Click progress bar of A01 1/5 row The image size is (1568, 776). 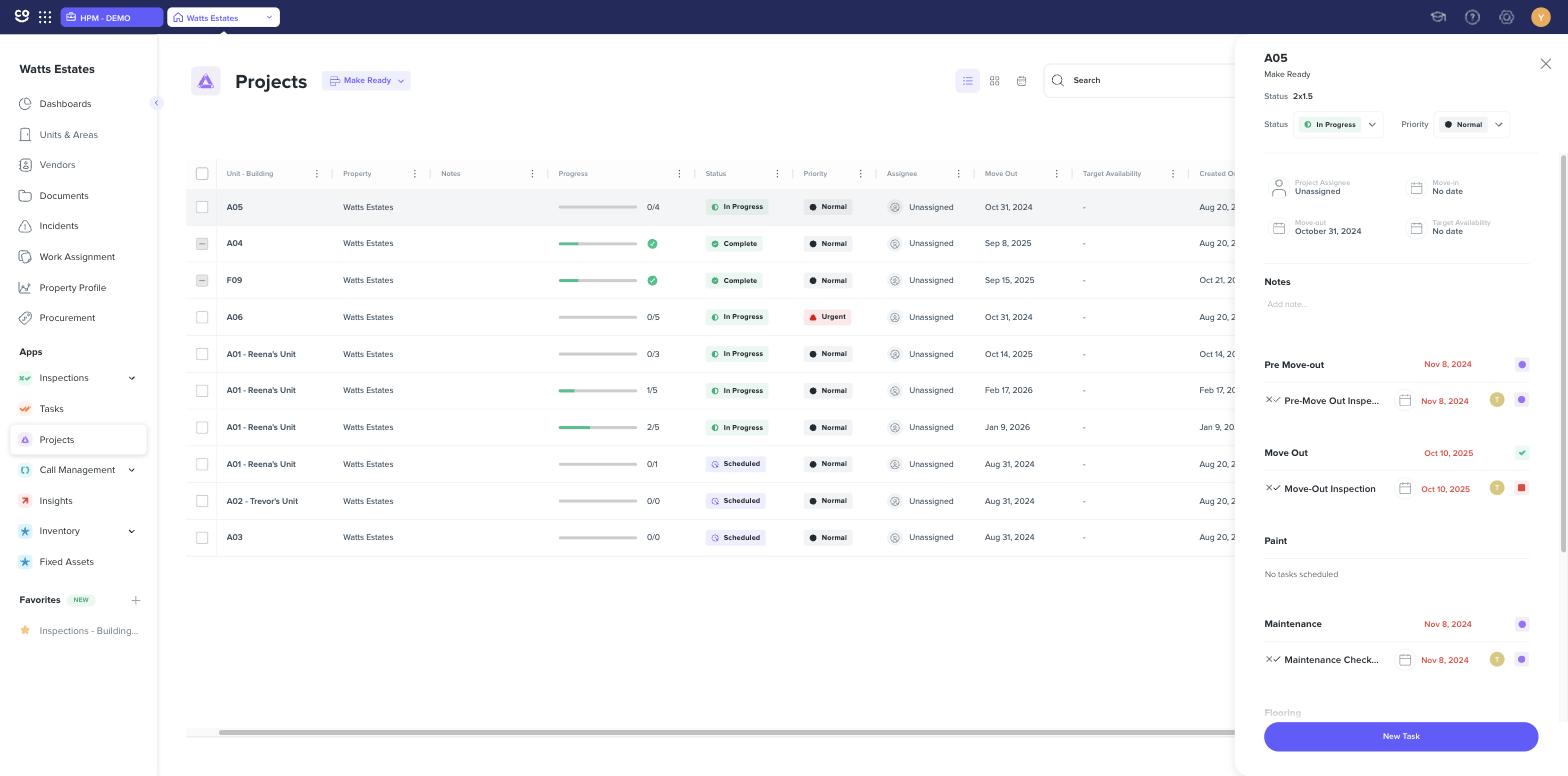(598, 391)
